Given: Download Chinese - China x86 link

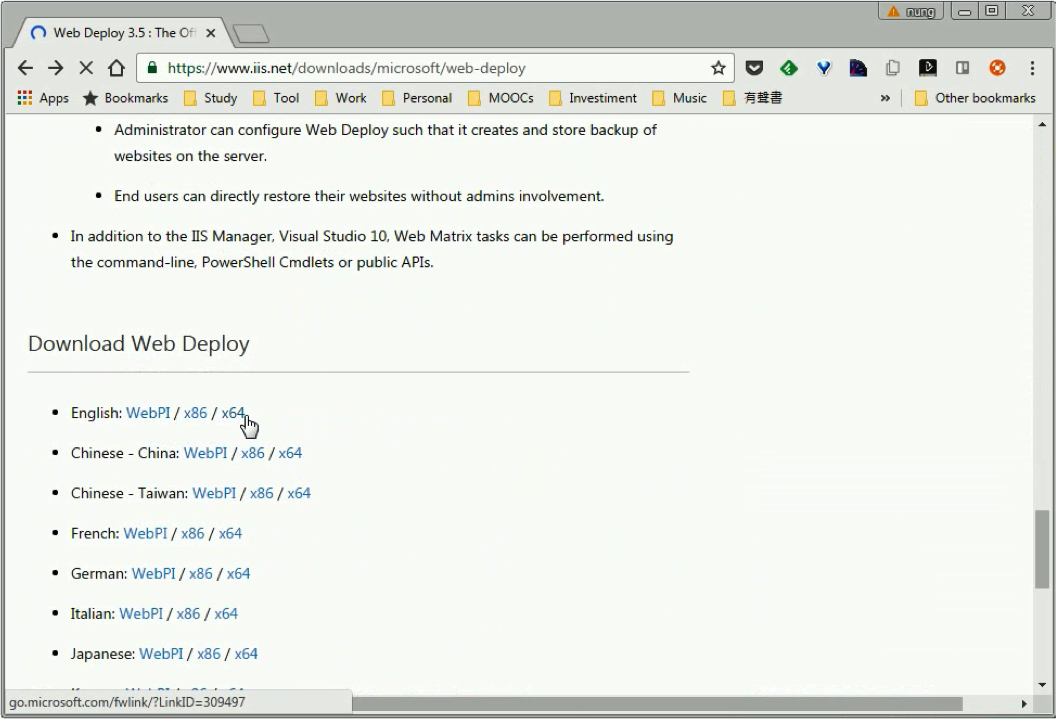Looking at the screenshot, I should (253, 453).
